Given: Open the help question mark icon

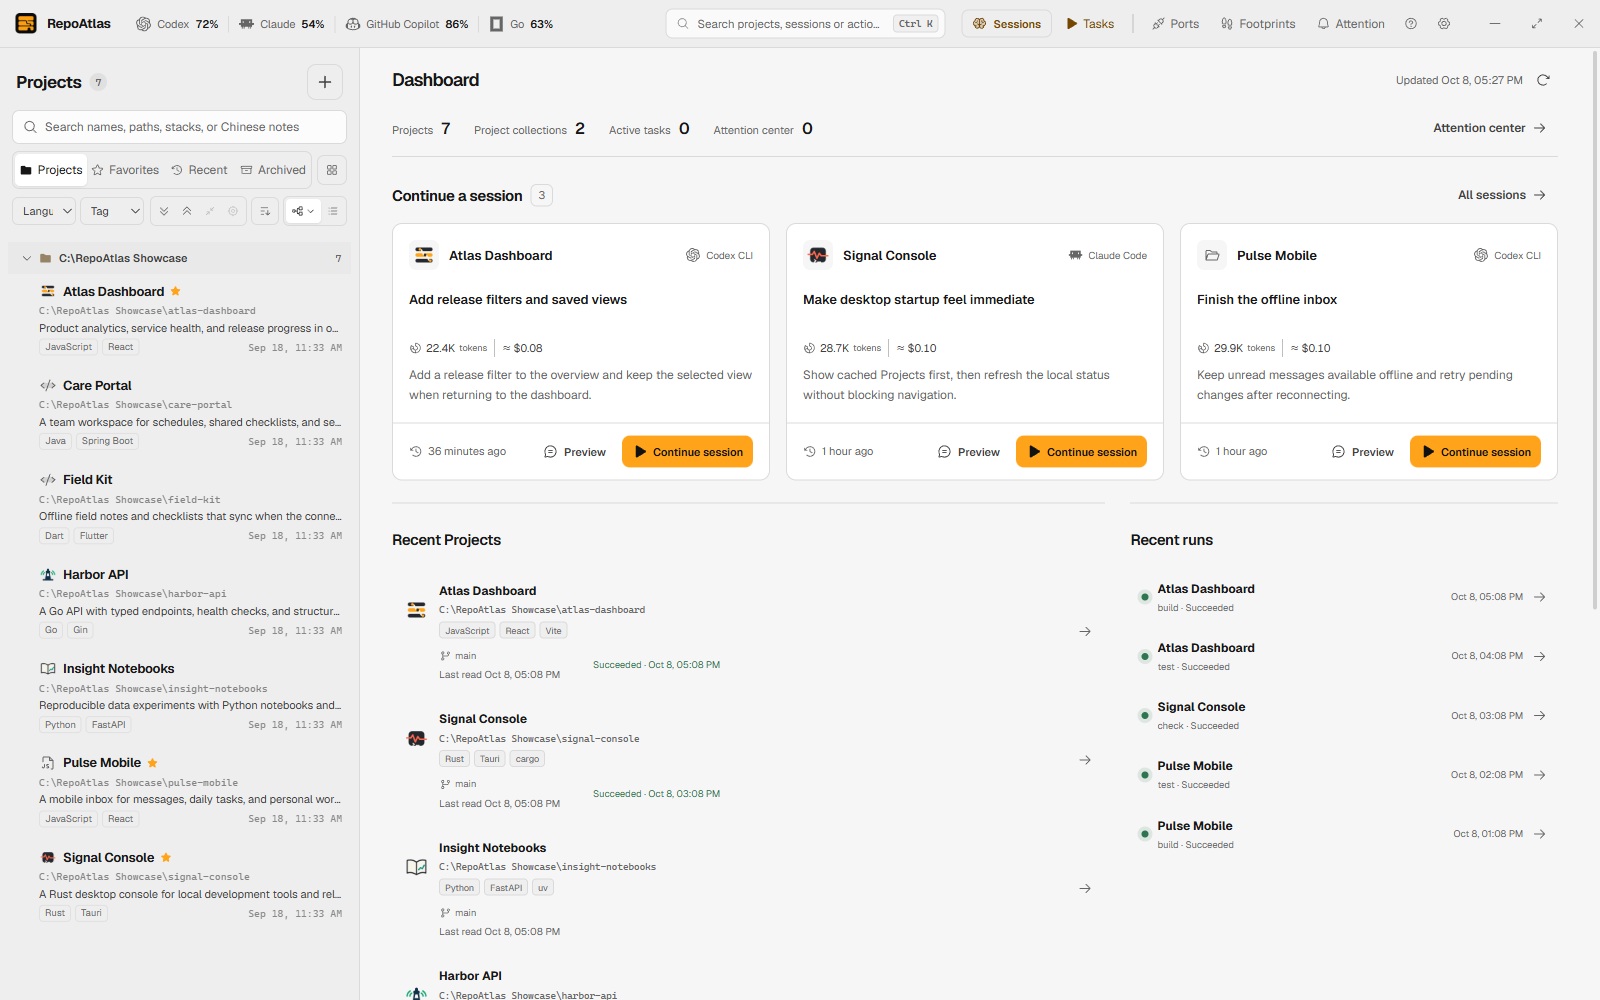Looking at the screenshot, I should click(x=1411, y=24).
